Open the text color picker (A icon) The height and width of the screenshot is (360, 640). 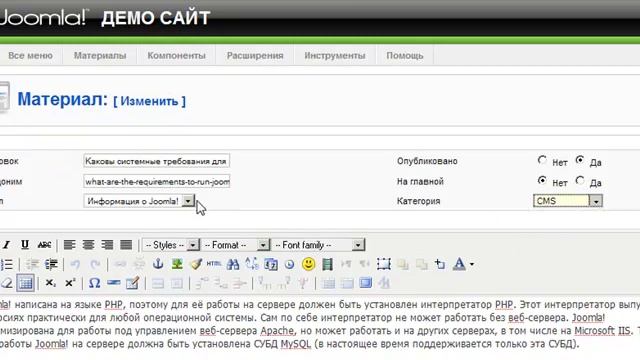(x=459, y=264)
